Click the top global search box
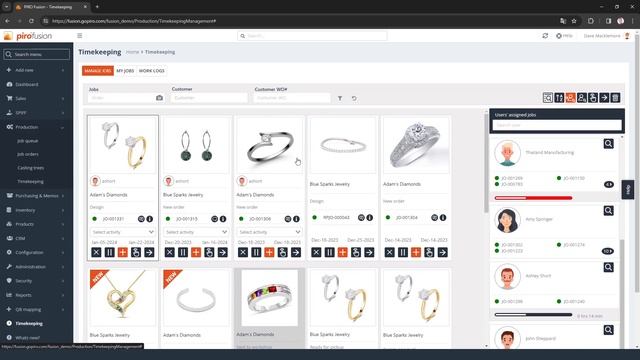The image size is (640, 360). click(312, 36)
